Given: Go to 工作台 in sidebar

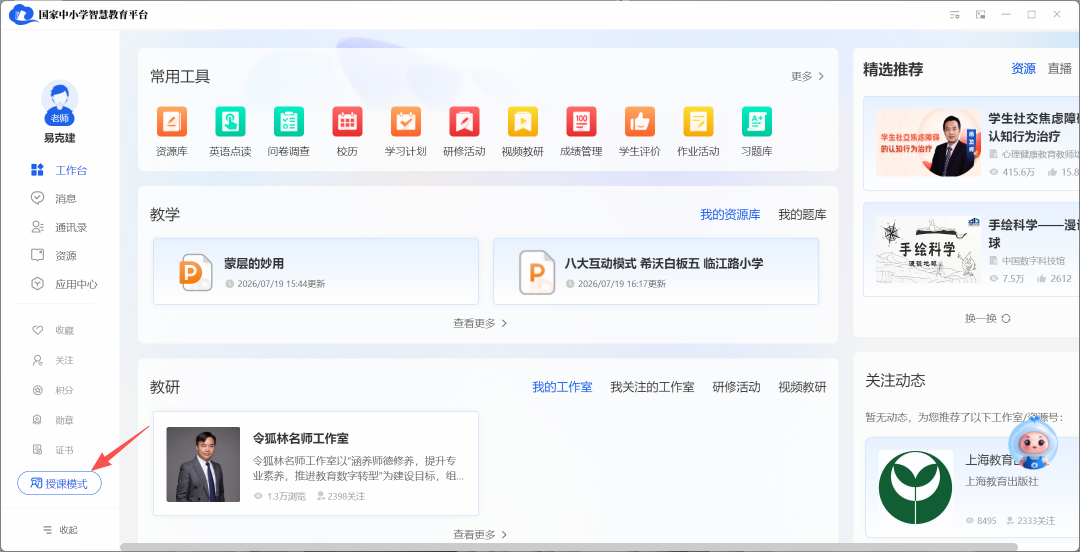Looking at the screenshot, I should click(59, 170).
